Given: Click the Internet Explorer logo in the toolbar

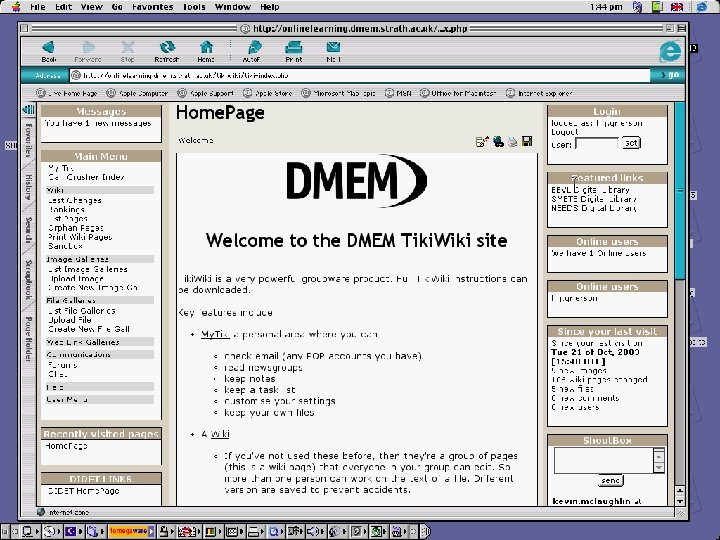Looking at the screenshot, I should tap(670, 51).
